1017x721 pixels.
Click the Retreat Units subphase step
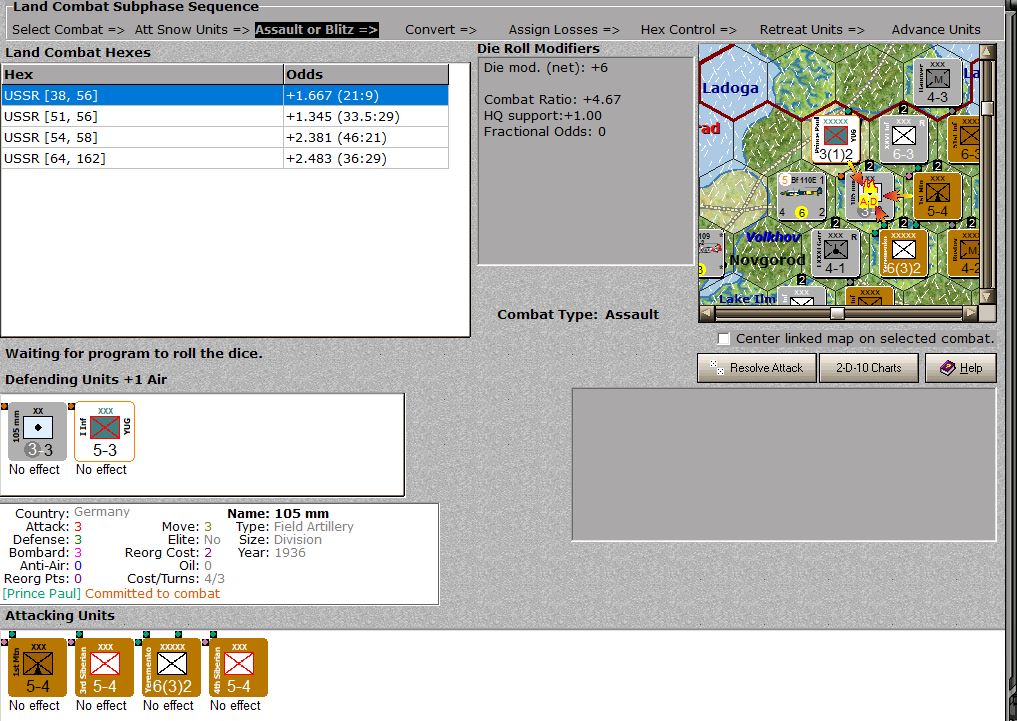(812, 30)
